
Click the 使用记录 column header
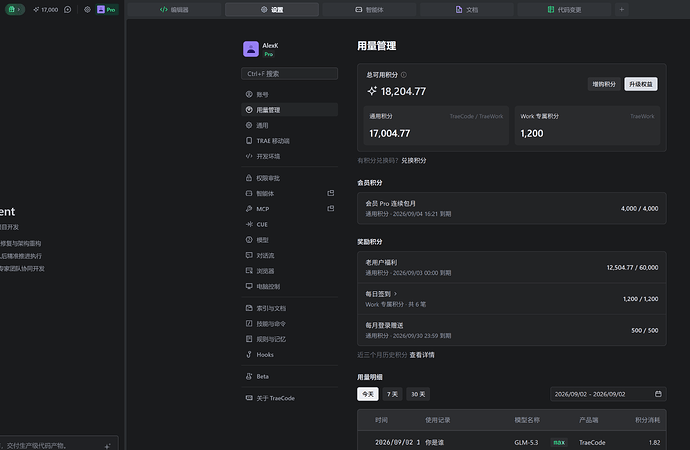point(437,420)
